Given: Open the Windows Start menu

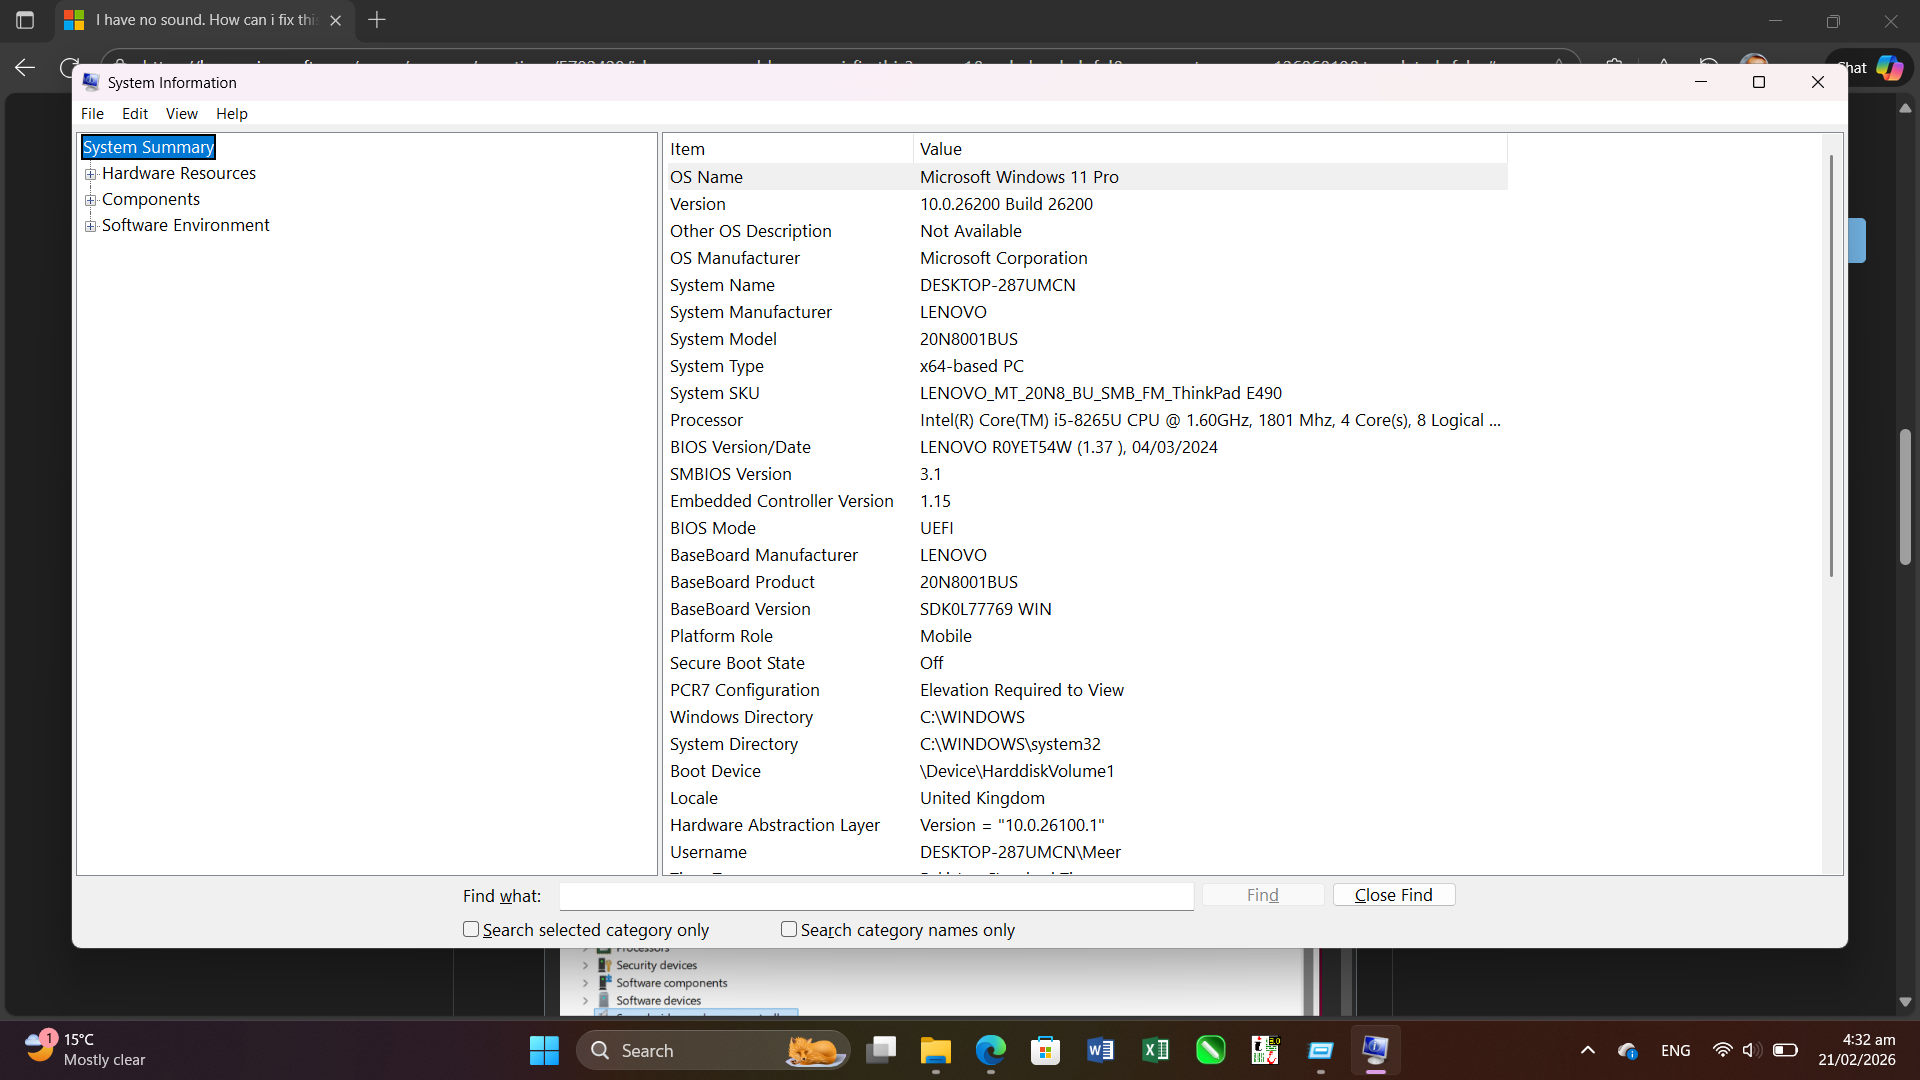Looking at the screenshot, I should tap(544, 1050).
